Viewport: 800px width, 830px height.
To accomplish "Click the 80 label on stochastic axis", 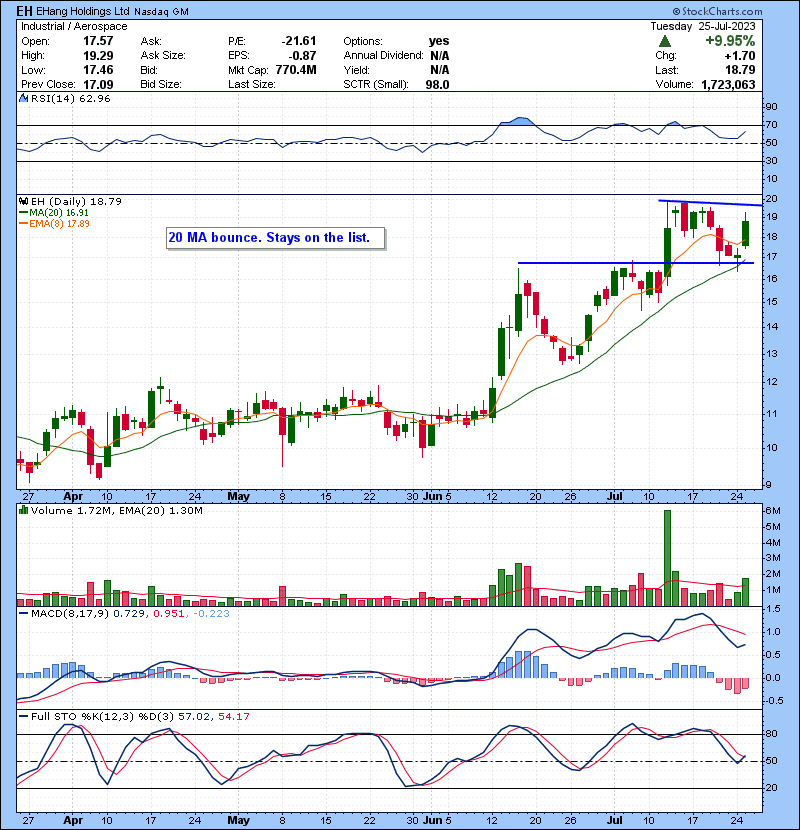I will [770, 734].
